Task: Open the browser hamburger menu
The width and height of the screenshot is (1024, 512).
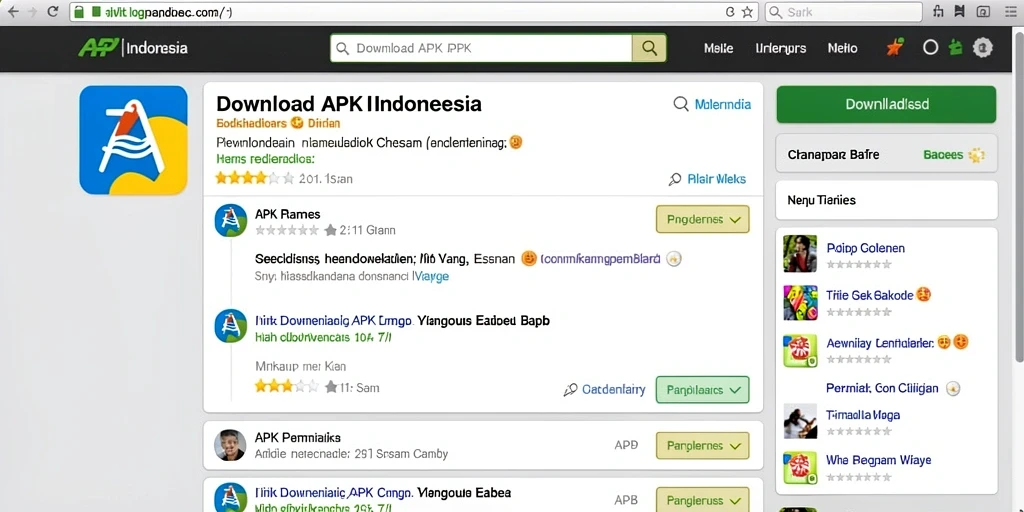Action: (1010, 12)
